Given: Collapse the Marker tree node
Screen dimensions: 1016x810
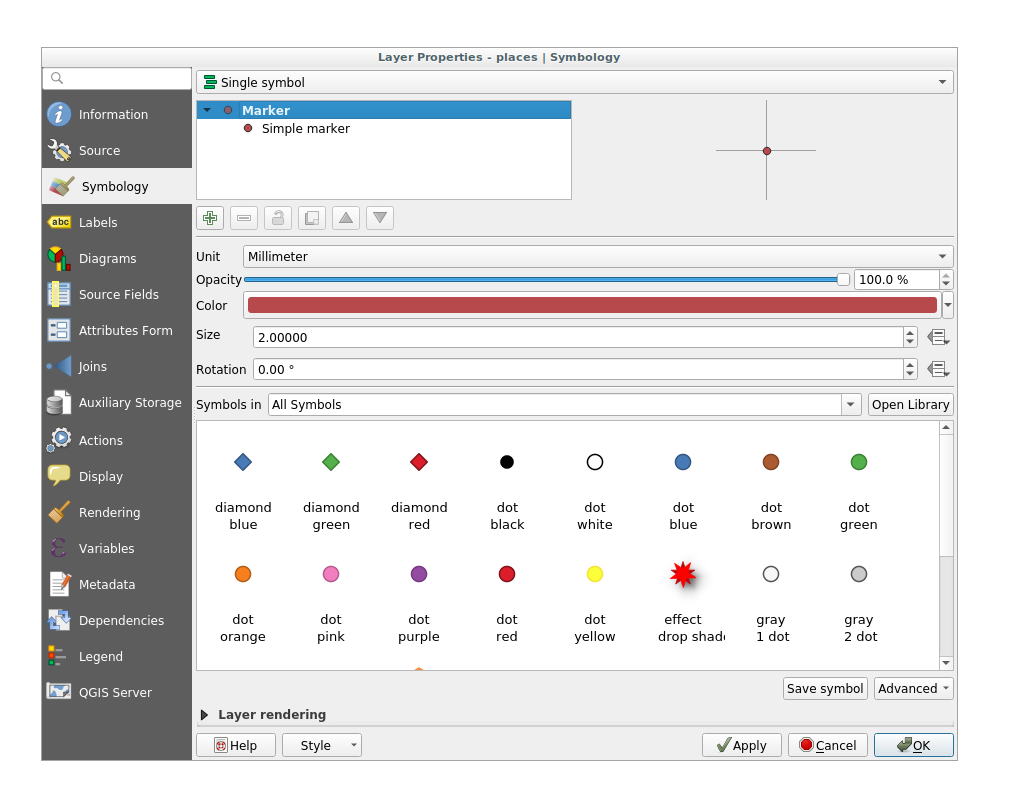Looking at the screenshot, I should [207, 111].
